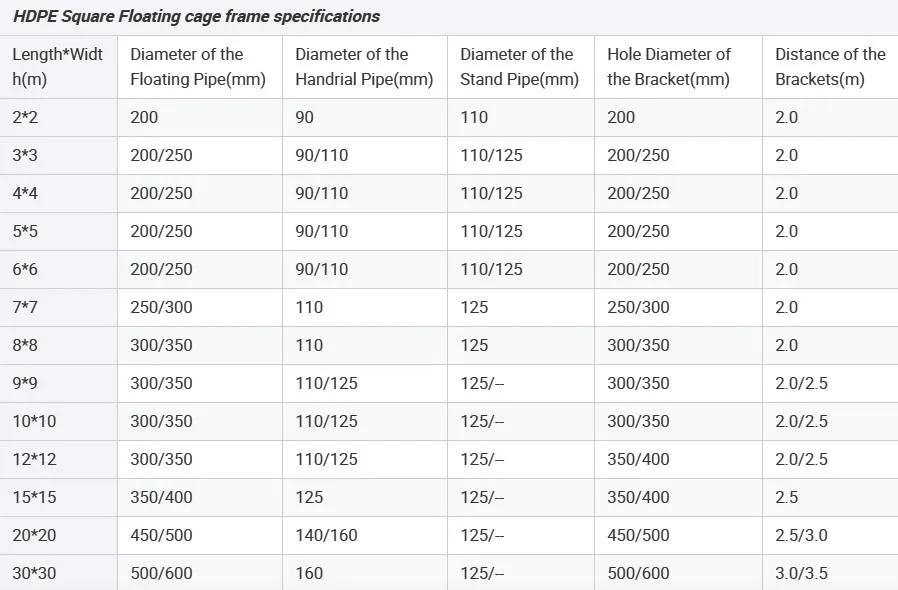Select the 15*15 row label cell
898x590 pixels.
[34, 497]
